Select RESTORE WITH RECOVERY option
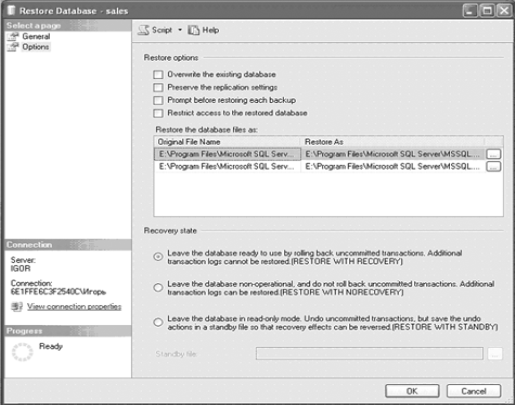The height and width of the screenshot is (406, 516). (158, 257)
